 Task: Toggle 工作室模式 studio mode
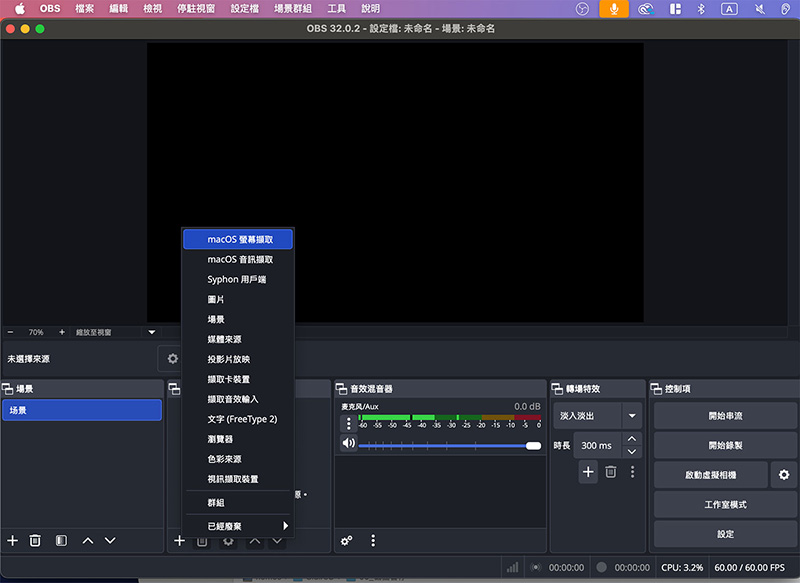coord(725,504)
